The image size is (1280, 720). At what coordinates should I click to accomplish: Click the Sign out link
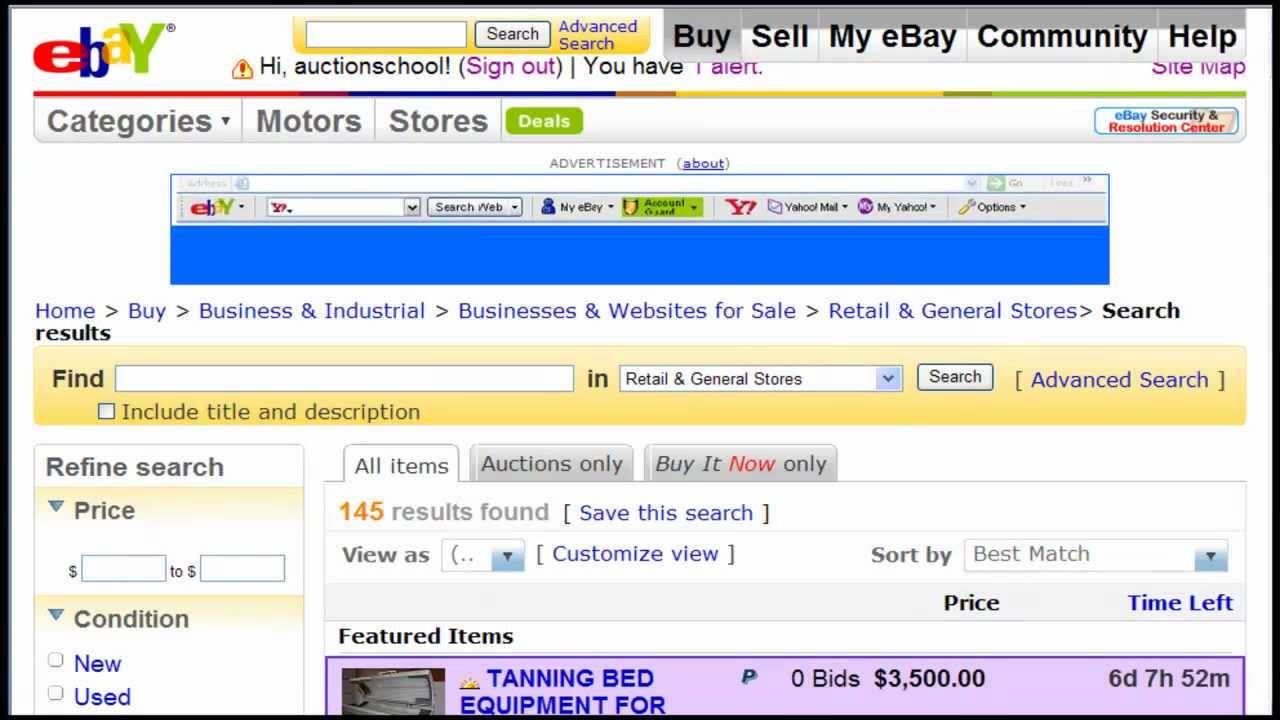(510, 66)
